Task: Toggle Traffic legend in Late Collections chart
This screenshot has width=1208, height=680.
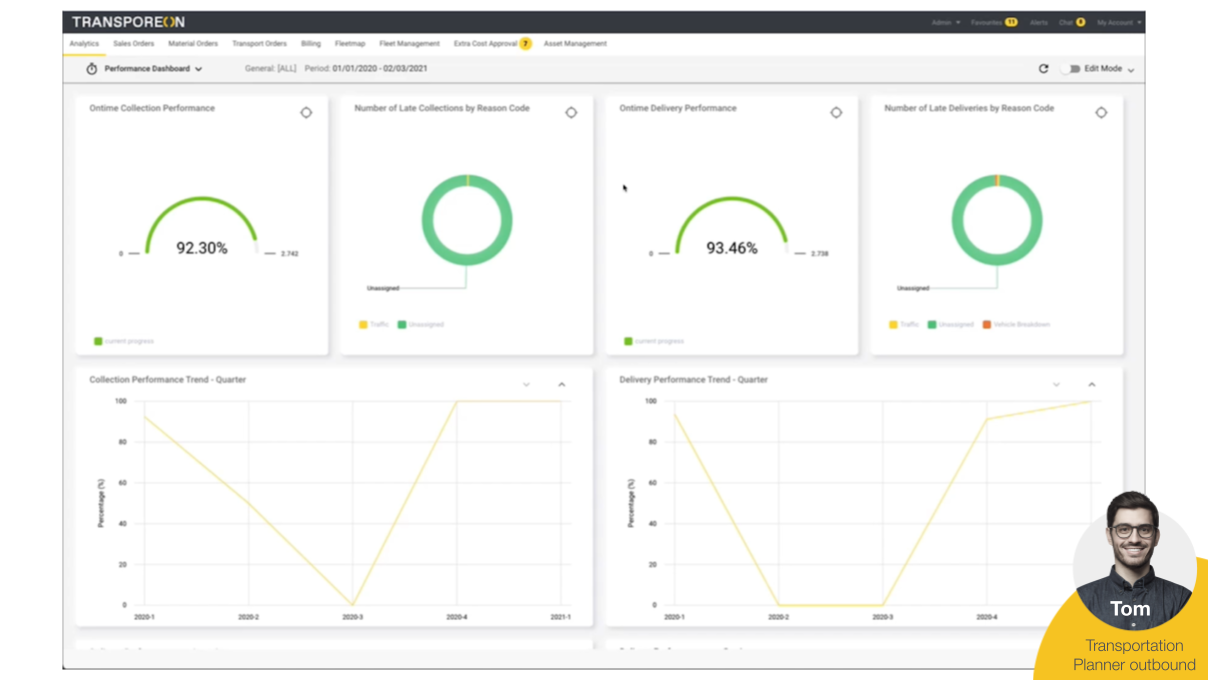Action: pyautogui.click(x=374, y=325)
